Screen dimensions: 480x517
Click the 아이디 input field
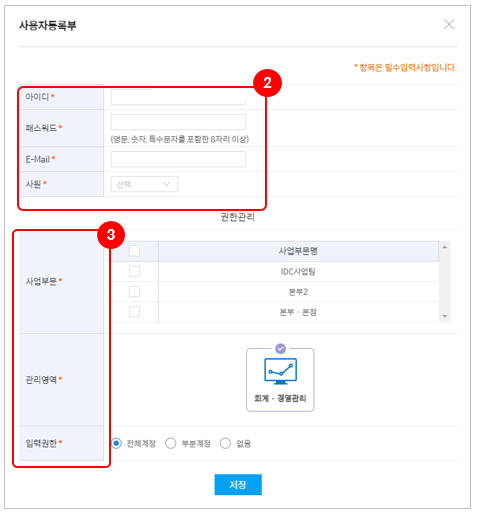point(178,97)
